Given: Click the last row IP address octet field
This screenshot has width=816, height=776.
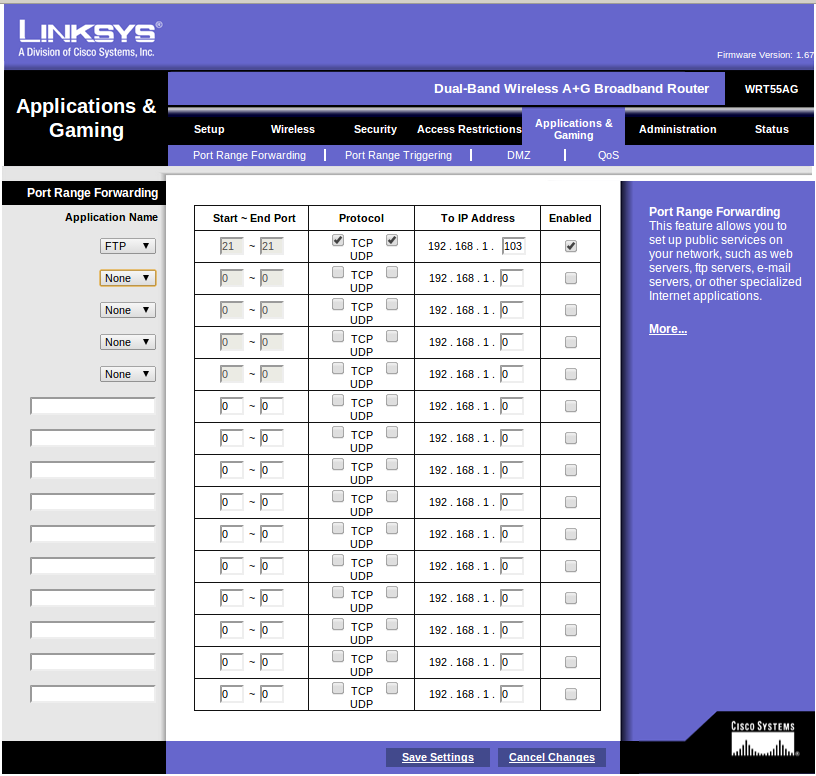Looking at the screenshot, I should tap(512, 694).
